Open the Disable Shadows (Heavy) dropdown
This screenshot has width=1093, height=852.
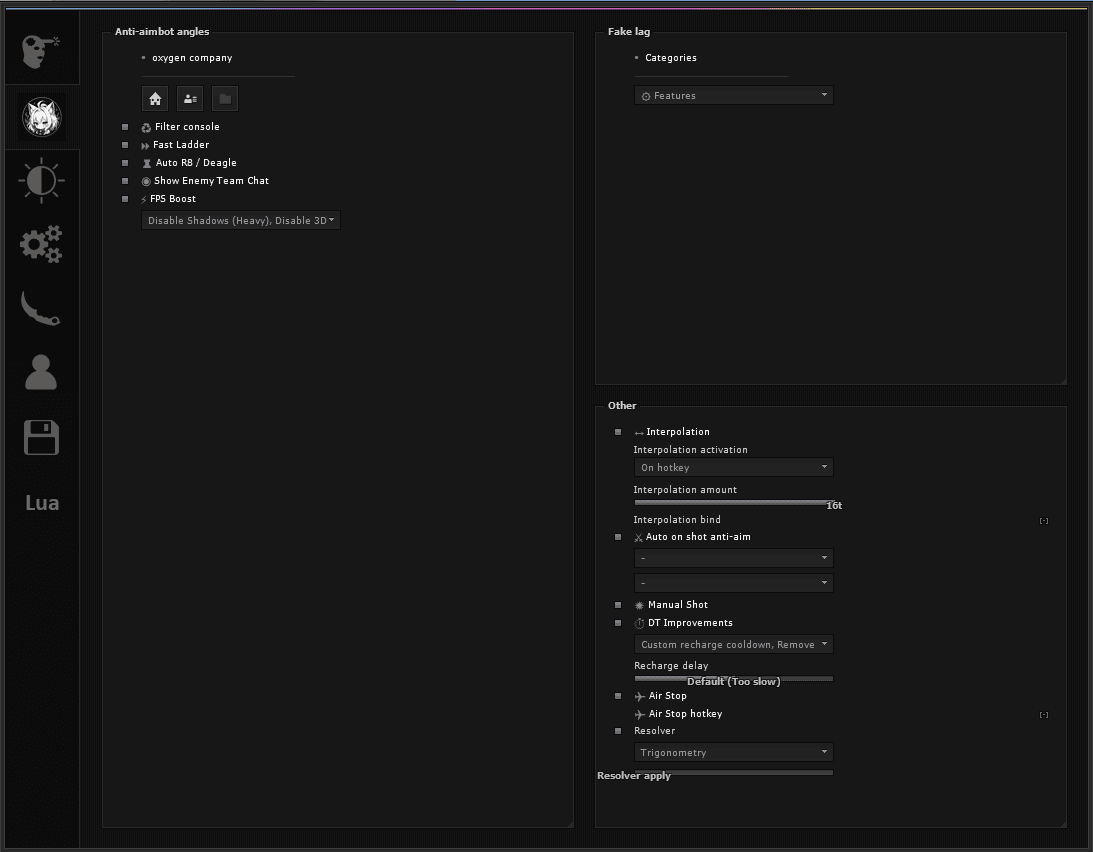[240, 220]
